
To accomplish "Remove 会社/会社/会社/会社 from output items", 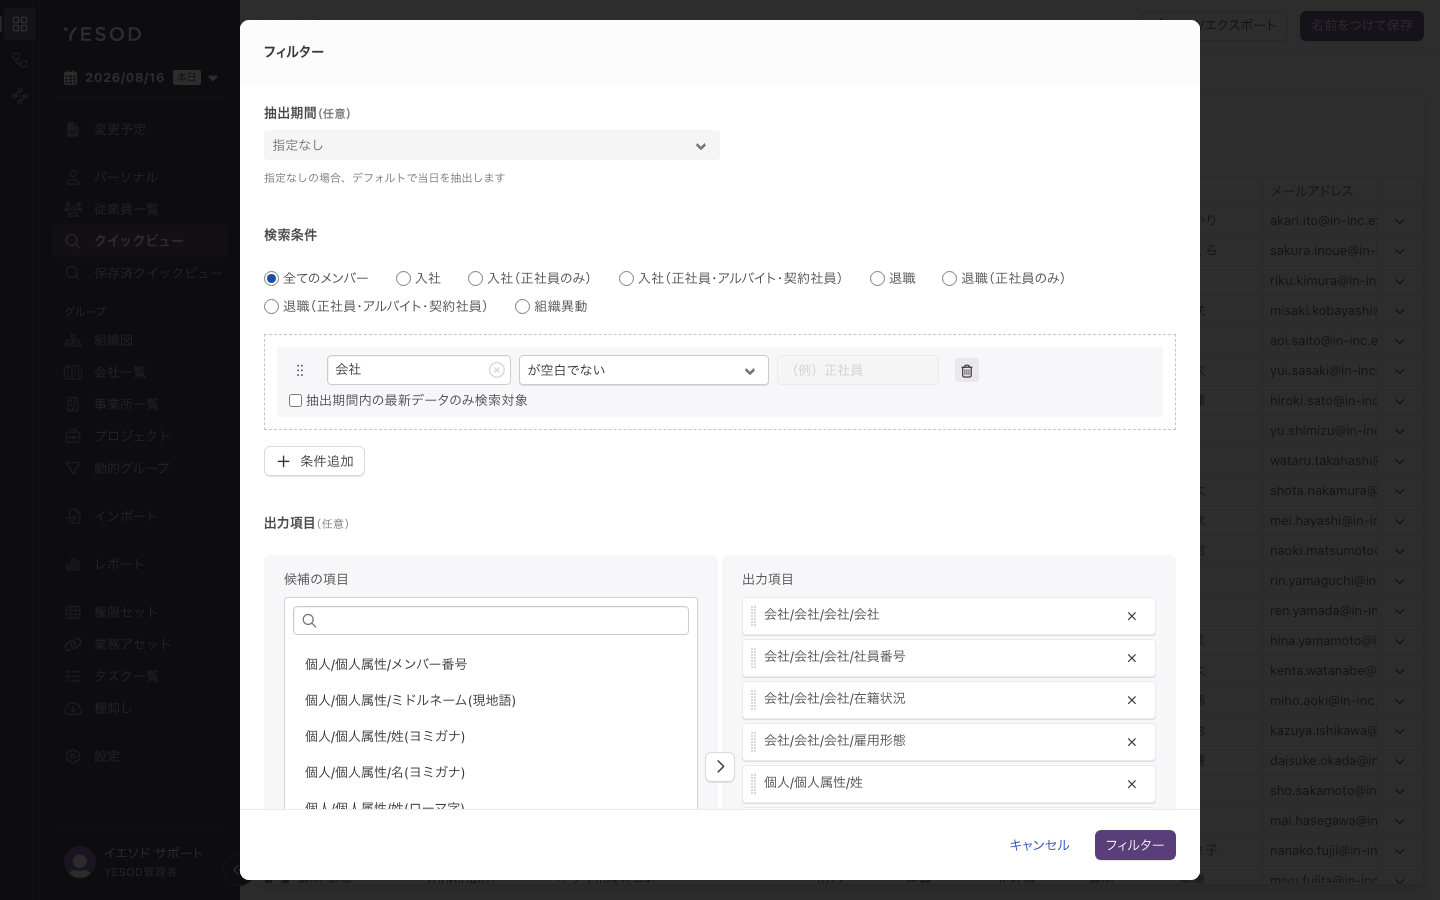I will [x=1132, y=616].
